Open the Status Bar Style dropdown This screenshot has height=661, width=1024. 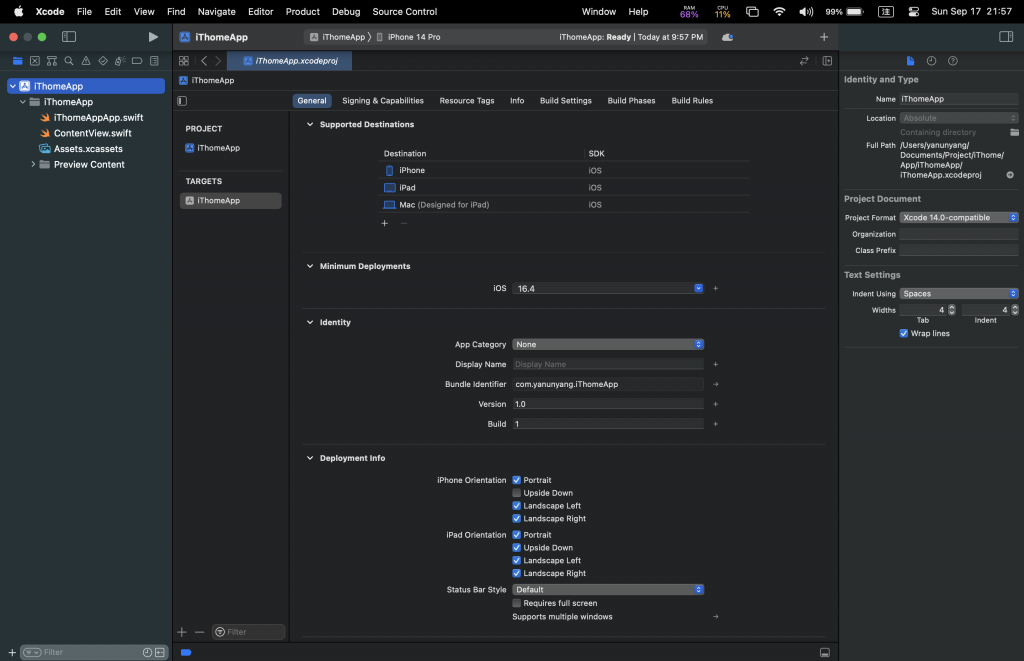[x=608, y=589]
